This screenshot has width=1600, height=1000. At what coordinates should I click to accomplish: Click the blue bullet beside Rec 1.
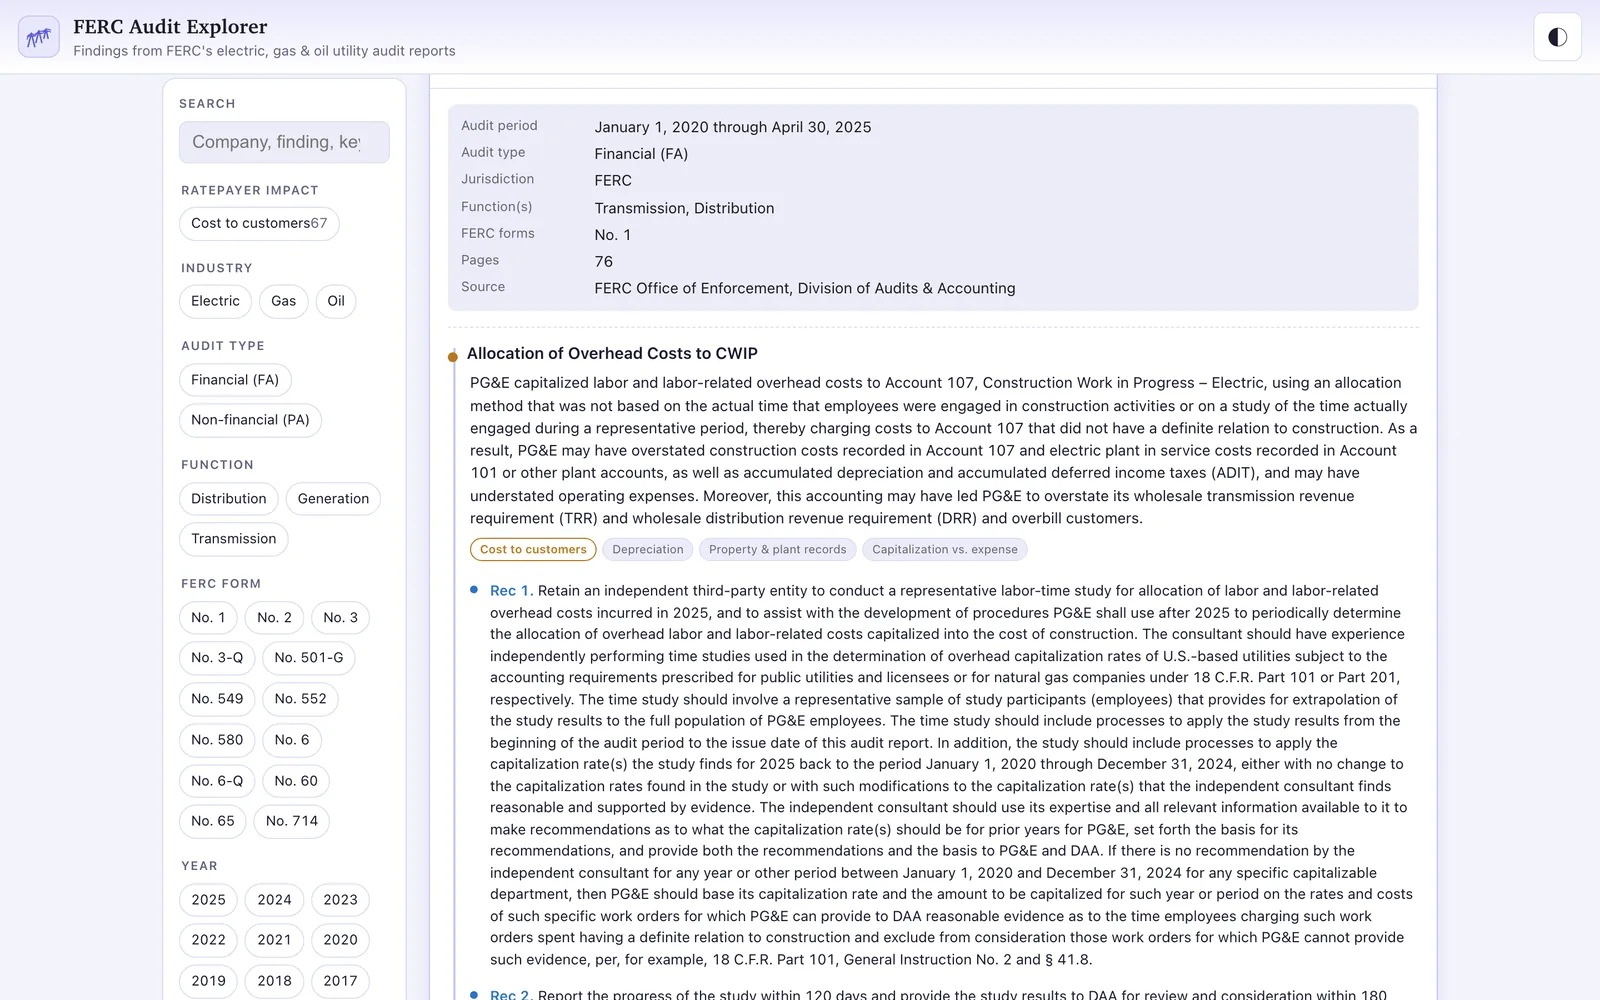(474, 590)
